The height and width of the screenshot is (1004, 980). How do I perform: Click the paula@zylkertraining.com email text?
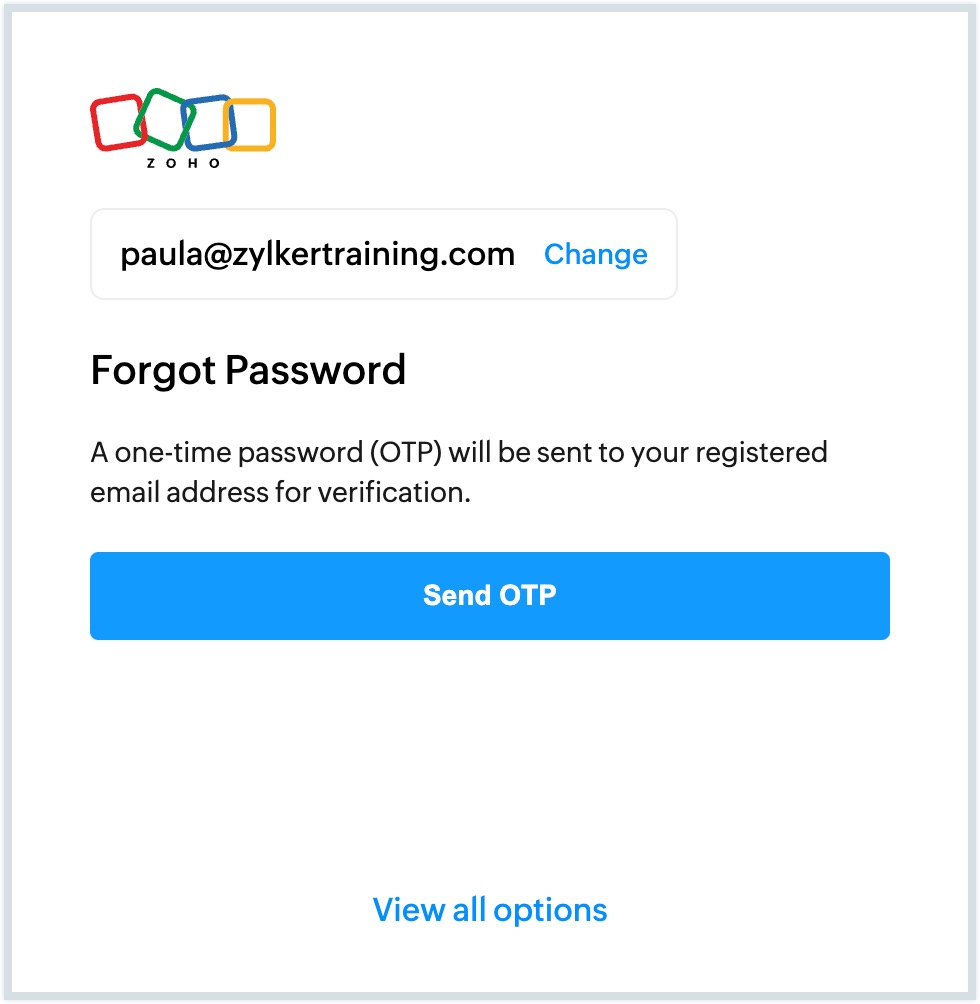point(317,254)
